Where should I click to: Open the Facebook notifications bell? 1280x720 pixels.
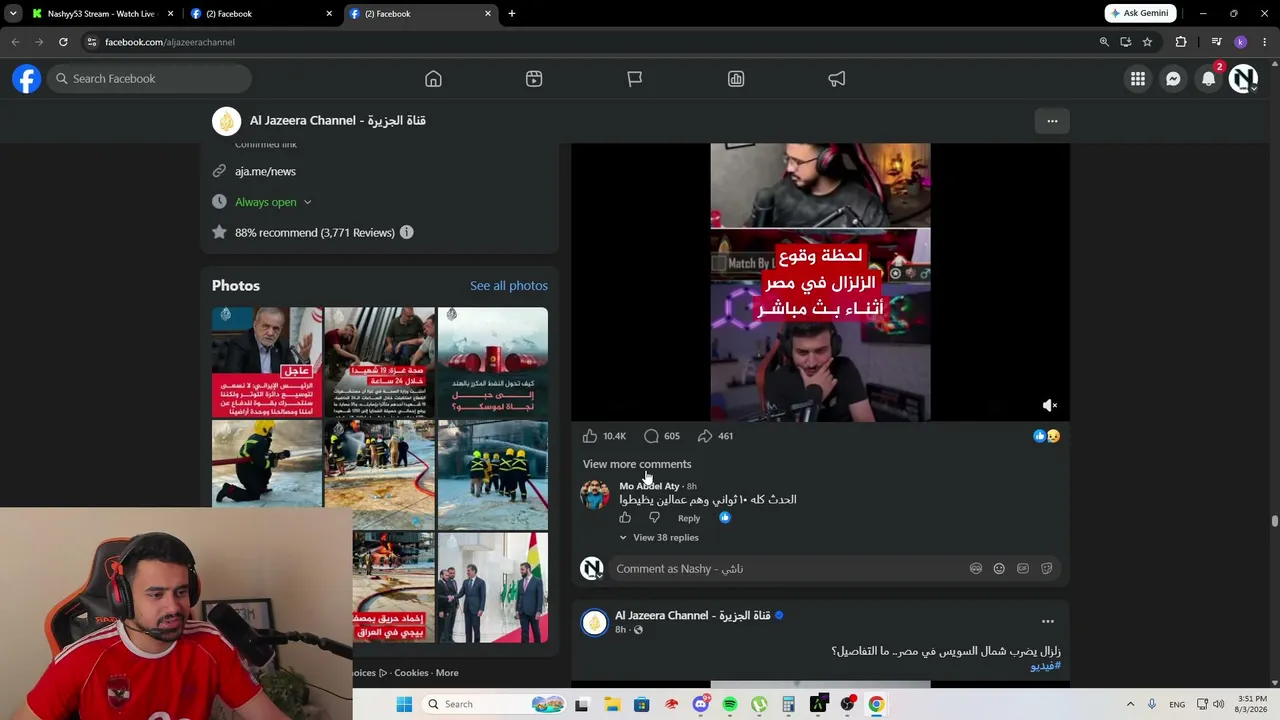point(1209,79)
